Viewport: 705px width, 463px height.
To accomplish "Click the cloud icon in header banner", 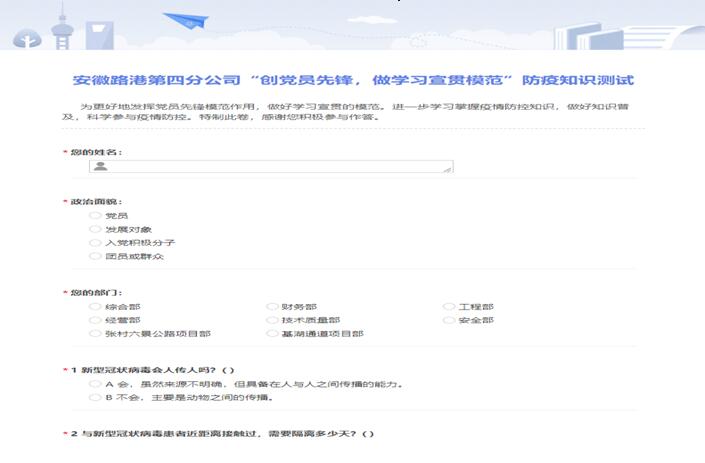I will point(25,37).
